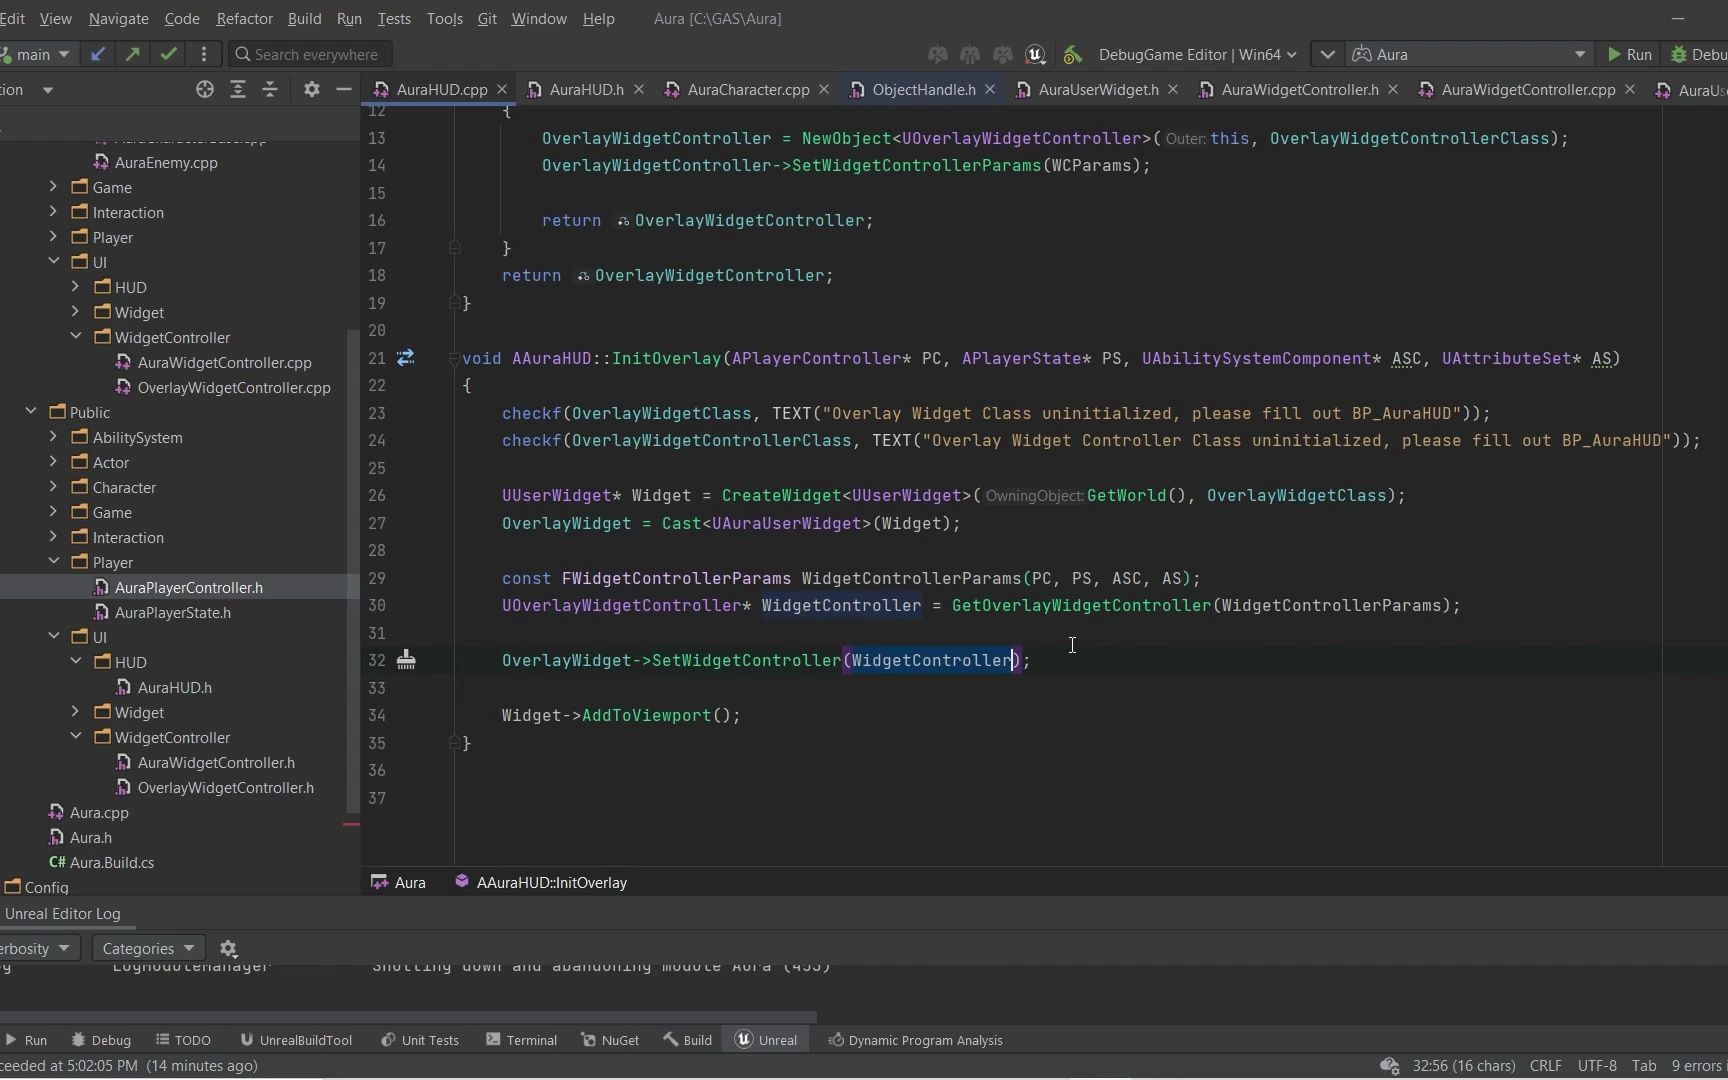Viewport: 1728px width, 1080px height.
Task: Toggle the TODO tool window
Action: [x=183, y=1040]
